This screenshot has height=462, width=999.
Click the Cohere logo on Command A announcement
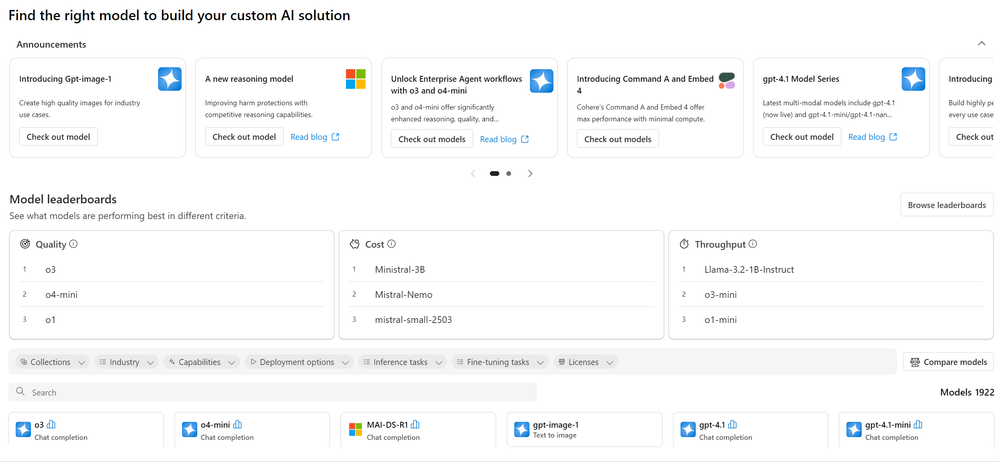(727, 80)
